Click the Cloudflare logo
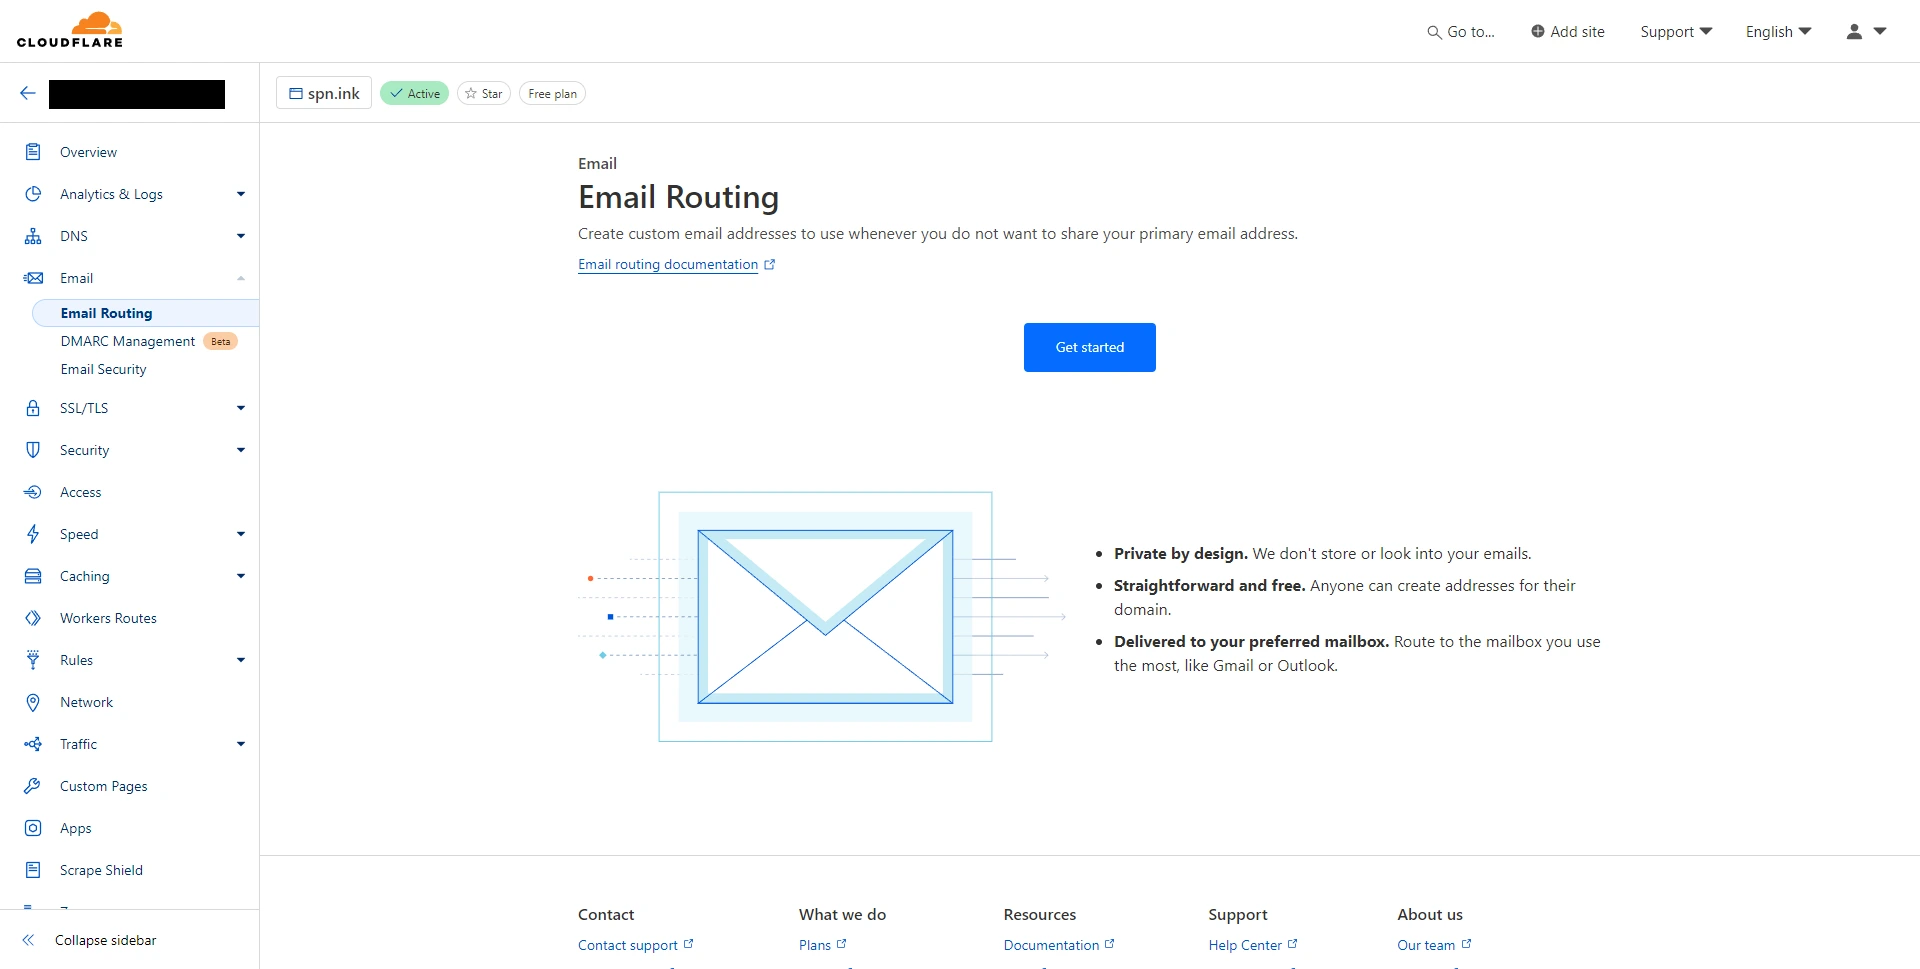1920x969 pixels. coord(70,30)
